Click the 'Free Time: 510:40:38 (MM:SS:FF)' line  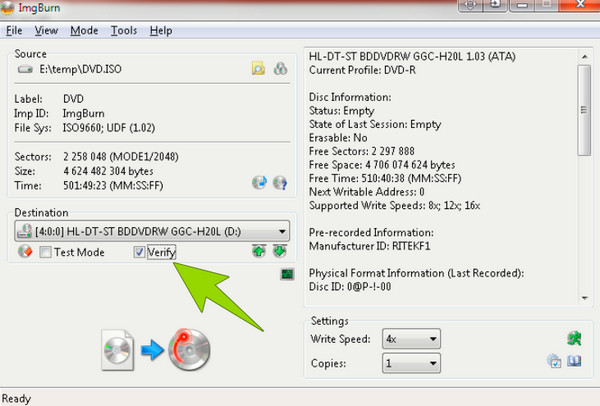pos(385,178)
